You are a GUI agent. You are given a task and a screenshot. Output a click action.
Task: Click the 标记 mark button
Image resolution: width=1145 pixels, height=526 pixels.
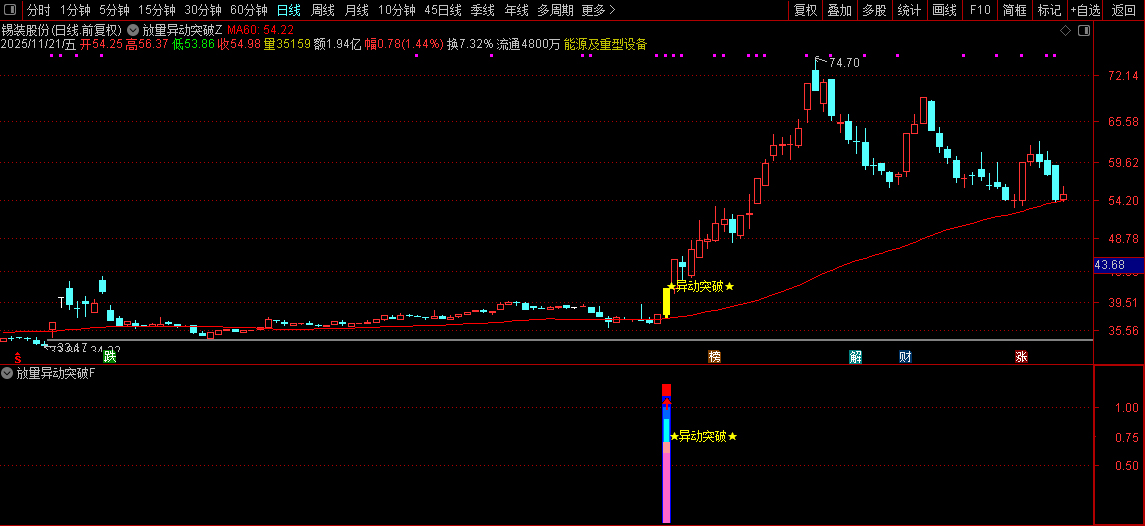[1049, 10]
